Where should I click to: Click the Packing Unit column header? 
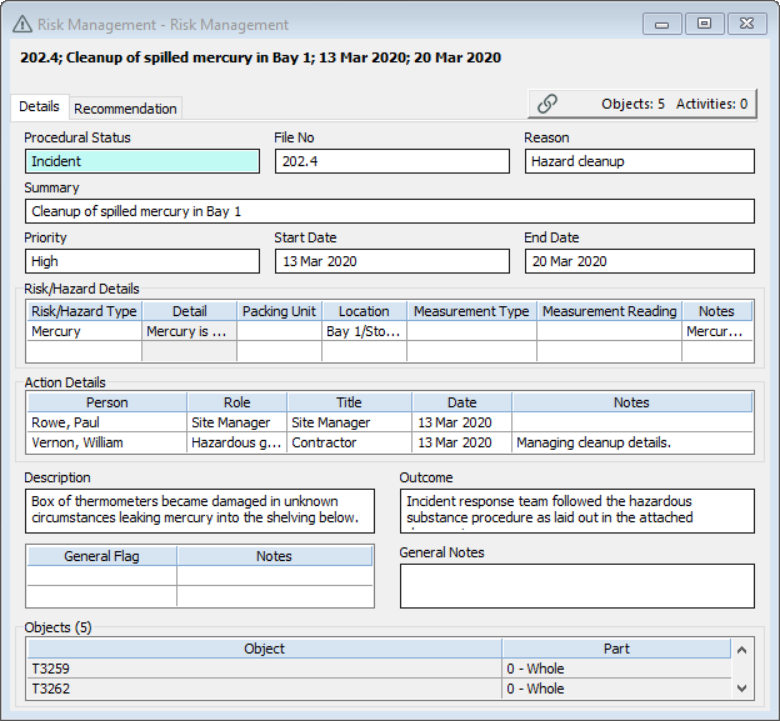tap(279, 311)
